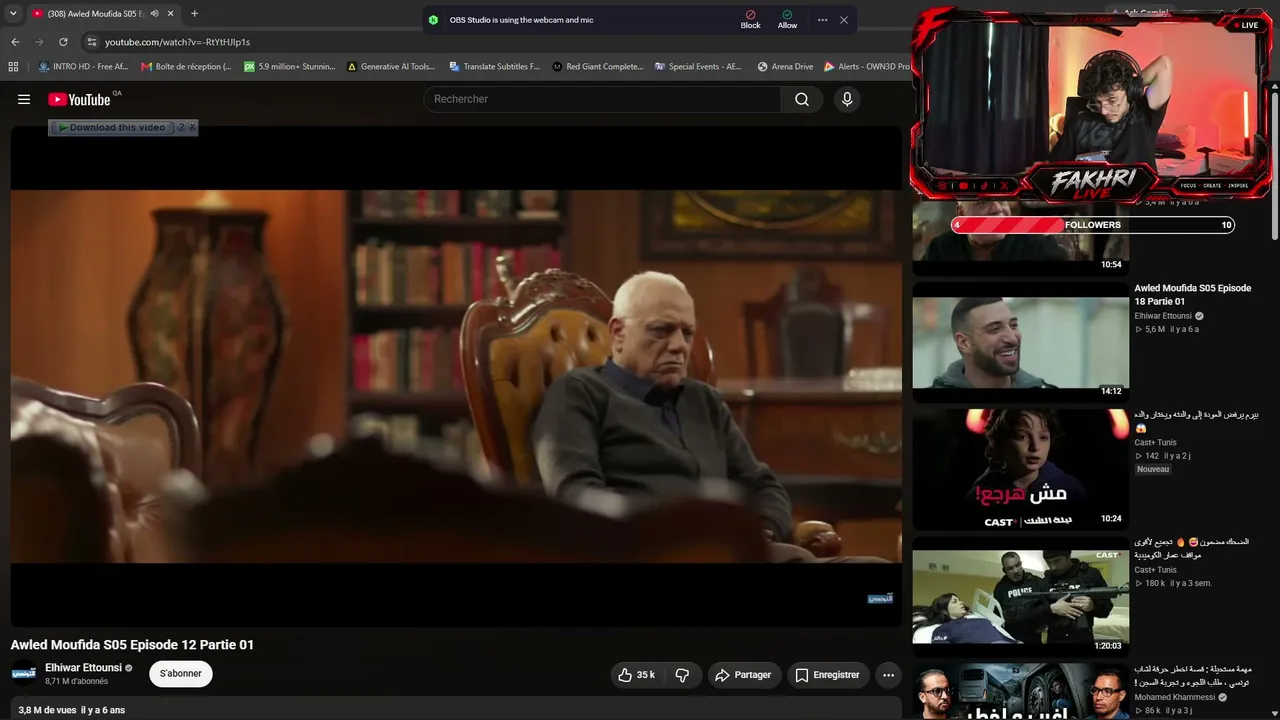Open the Red Giant Complete bookmark
The width and height of the screenshot is (1280, 720).
tap(598, 67)
